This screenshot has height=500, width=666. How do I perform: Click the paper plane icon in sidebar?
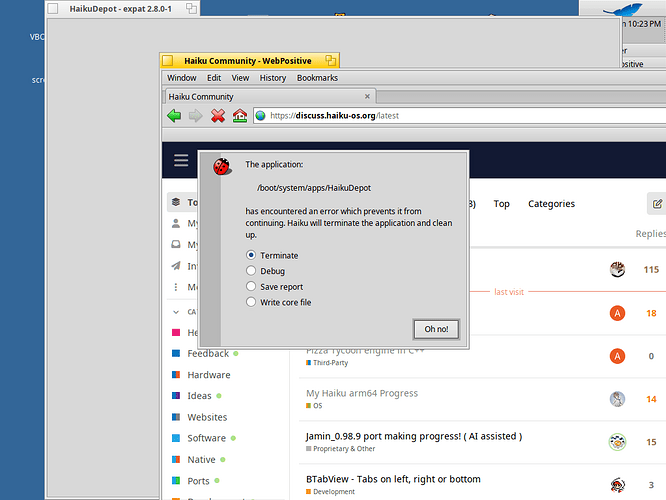[175, 266]
